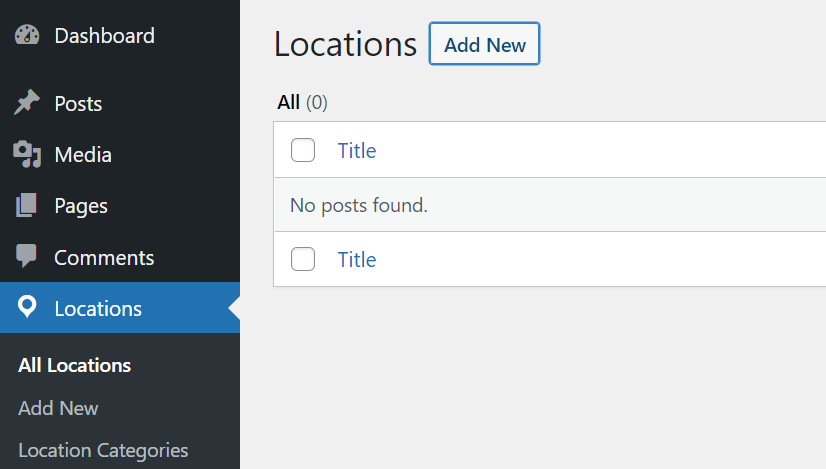Tick the select-all checkbox in the table header
The height and width of the screenshot is (469, 826).
click(303, 151)
